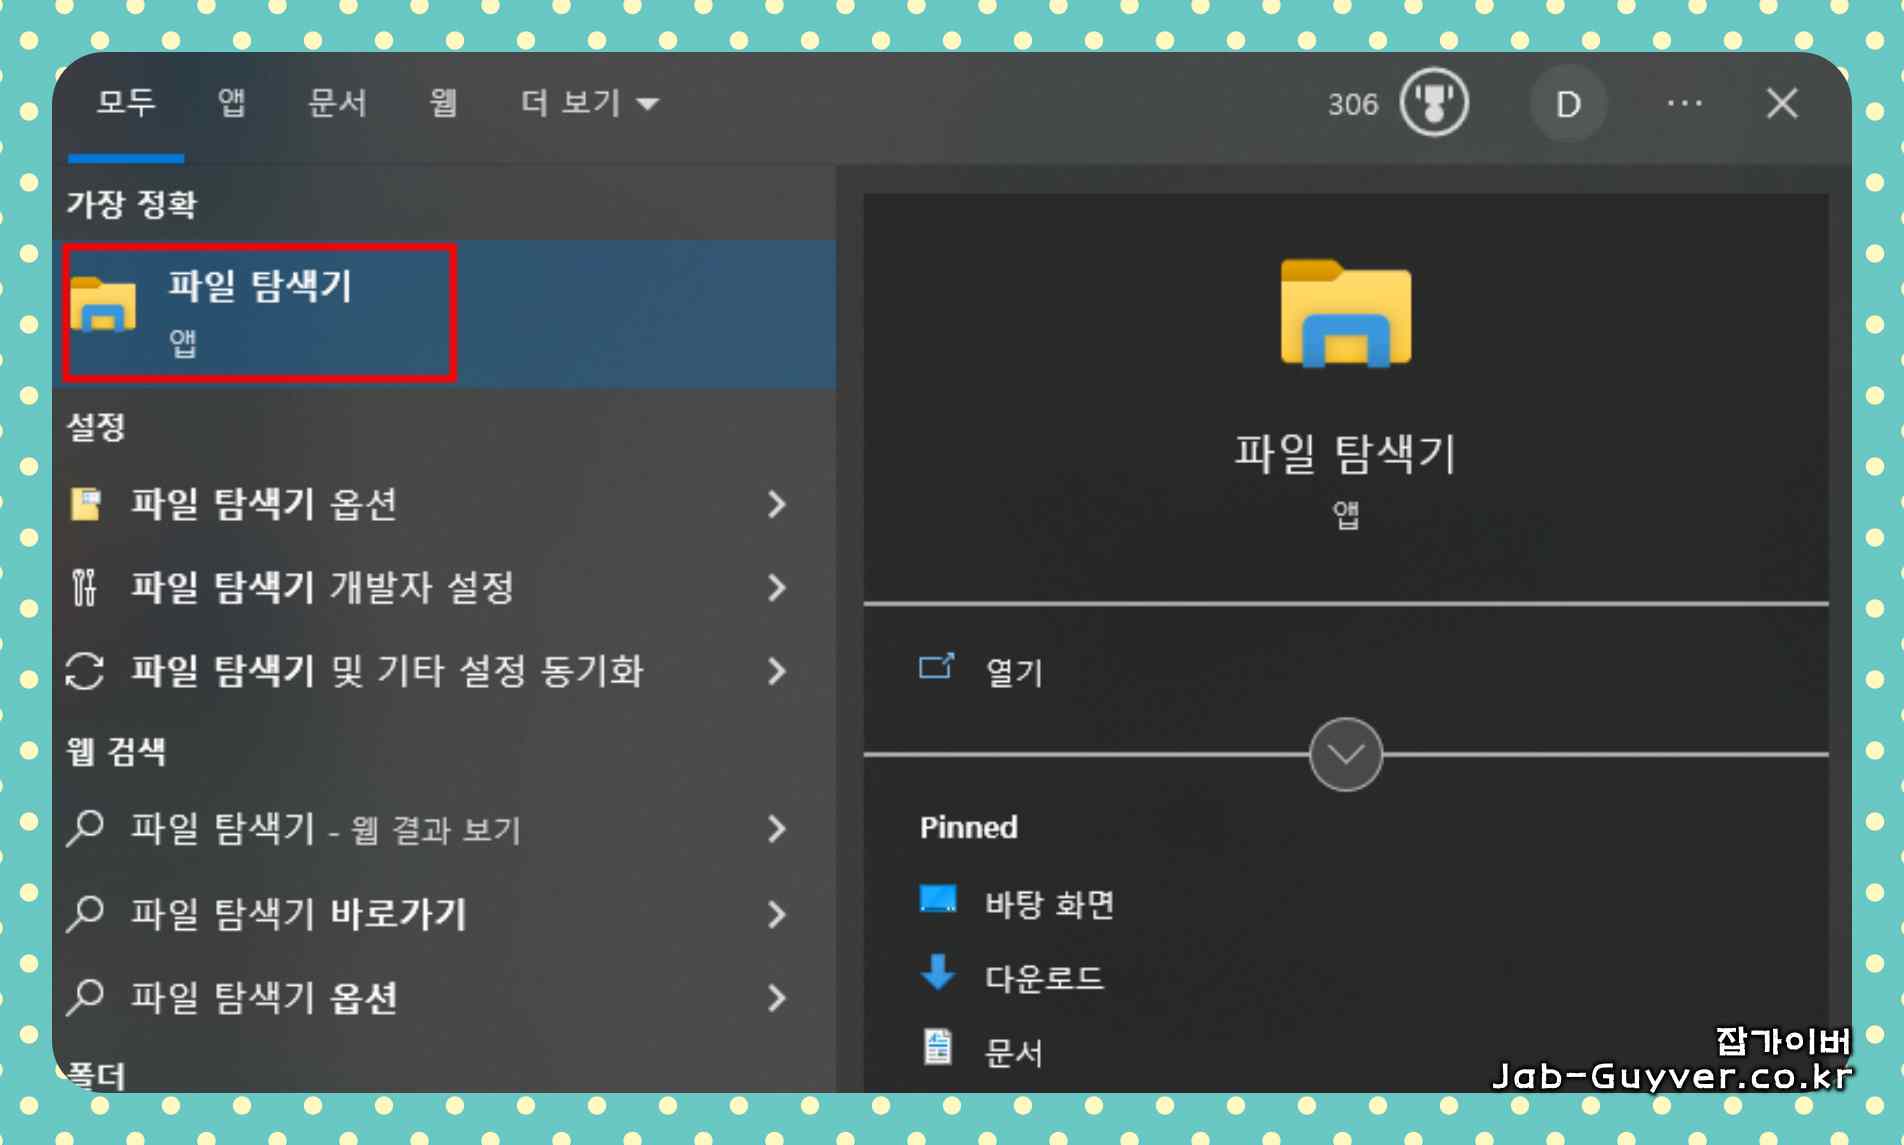Switch to the 모두 tab
1904x1145 pixels.
pos(126,102)
